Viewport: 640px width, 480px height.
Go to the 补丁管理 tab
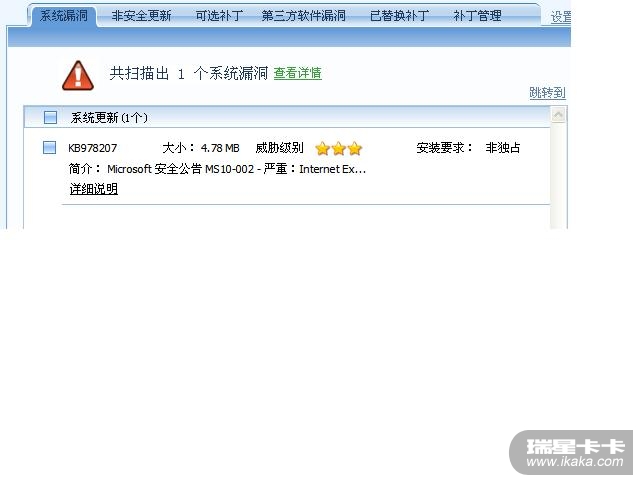pos(478,16)
